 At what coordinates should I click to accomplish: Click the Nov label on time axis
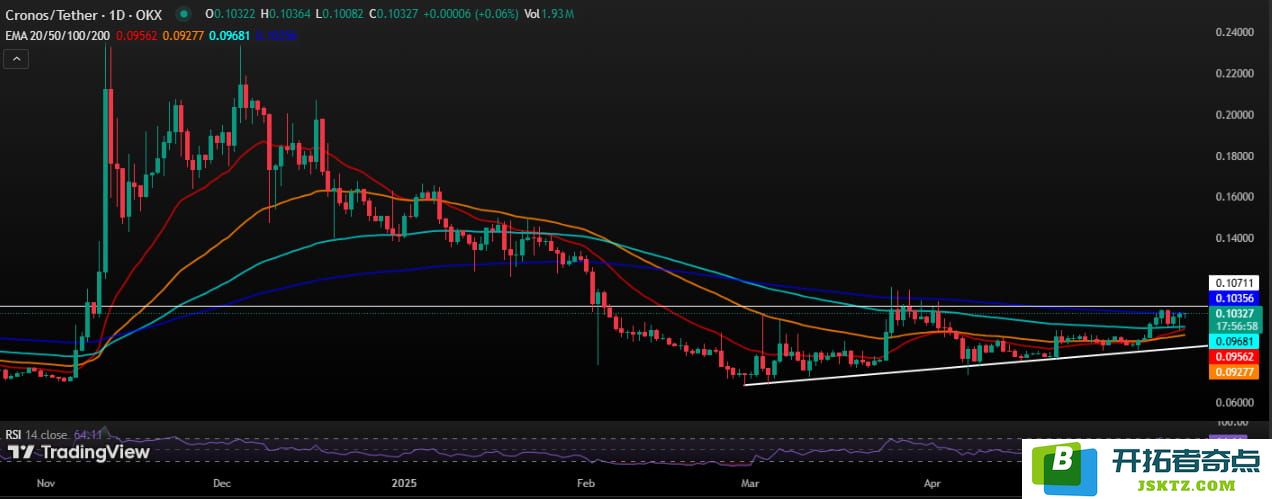47,482
